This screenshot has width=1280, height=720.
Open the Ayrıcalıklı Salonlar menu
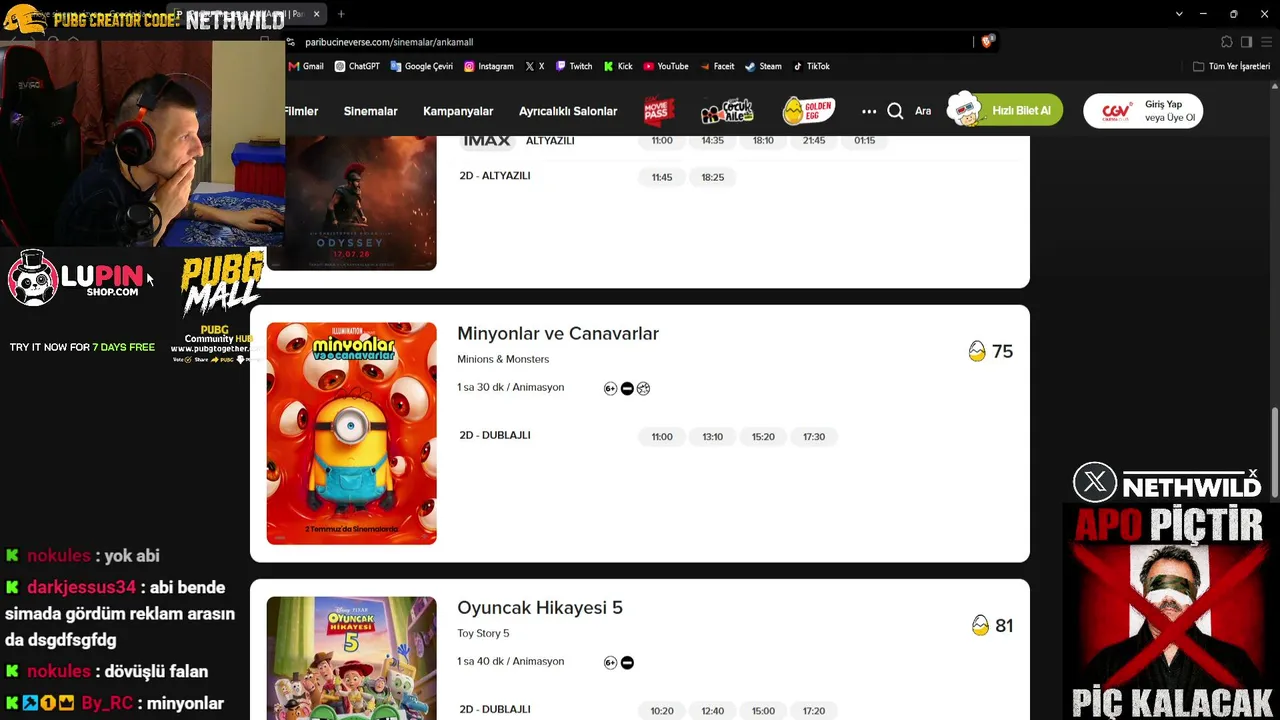pyautogui.click(x=568, y=111)
